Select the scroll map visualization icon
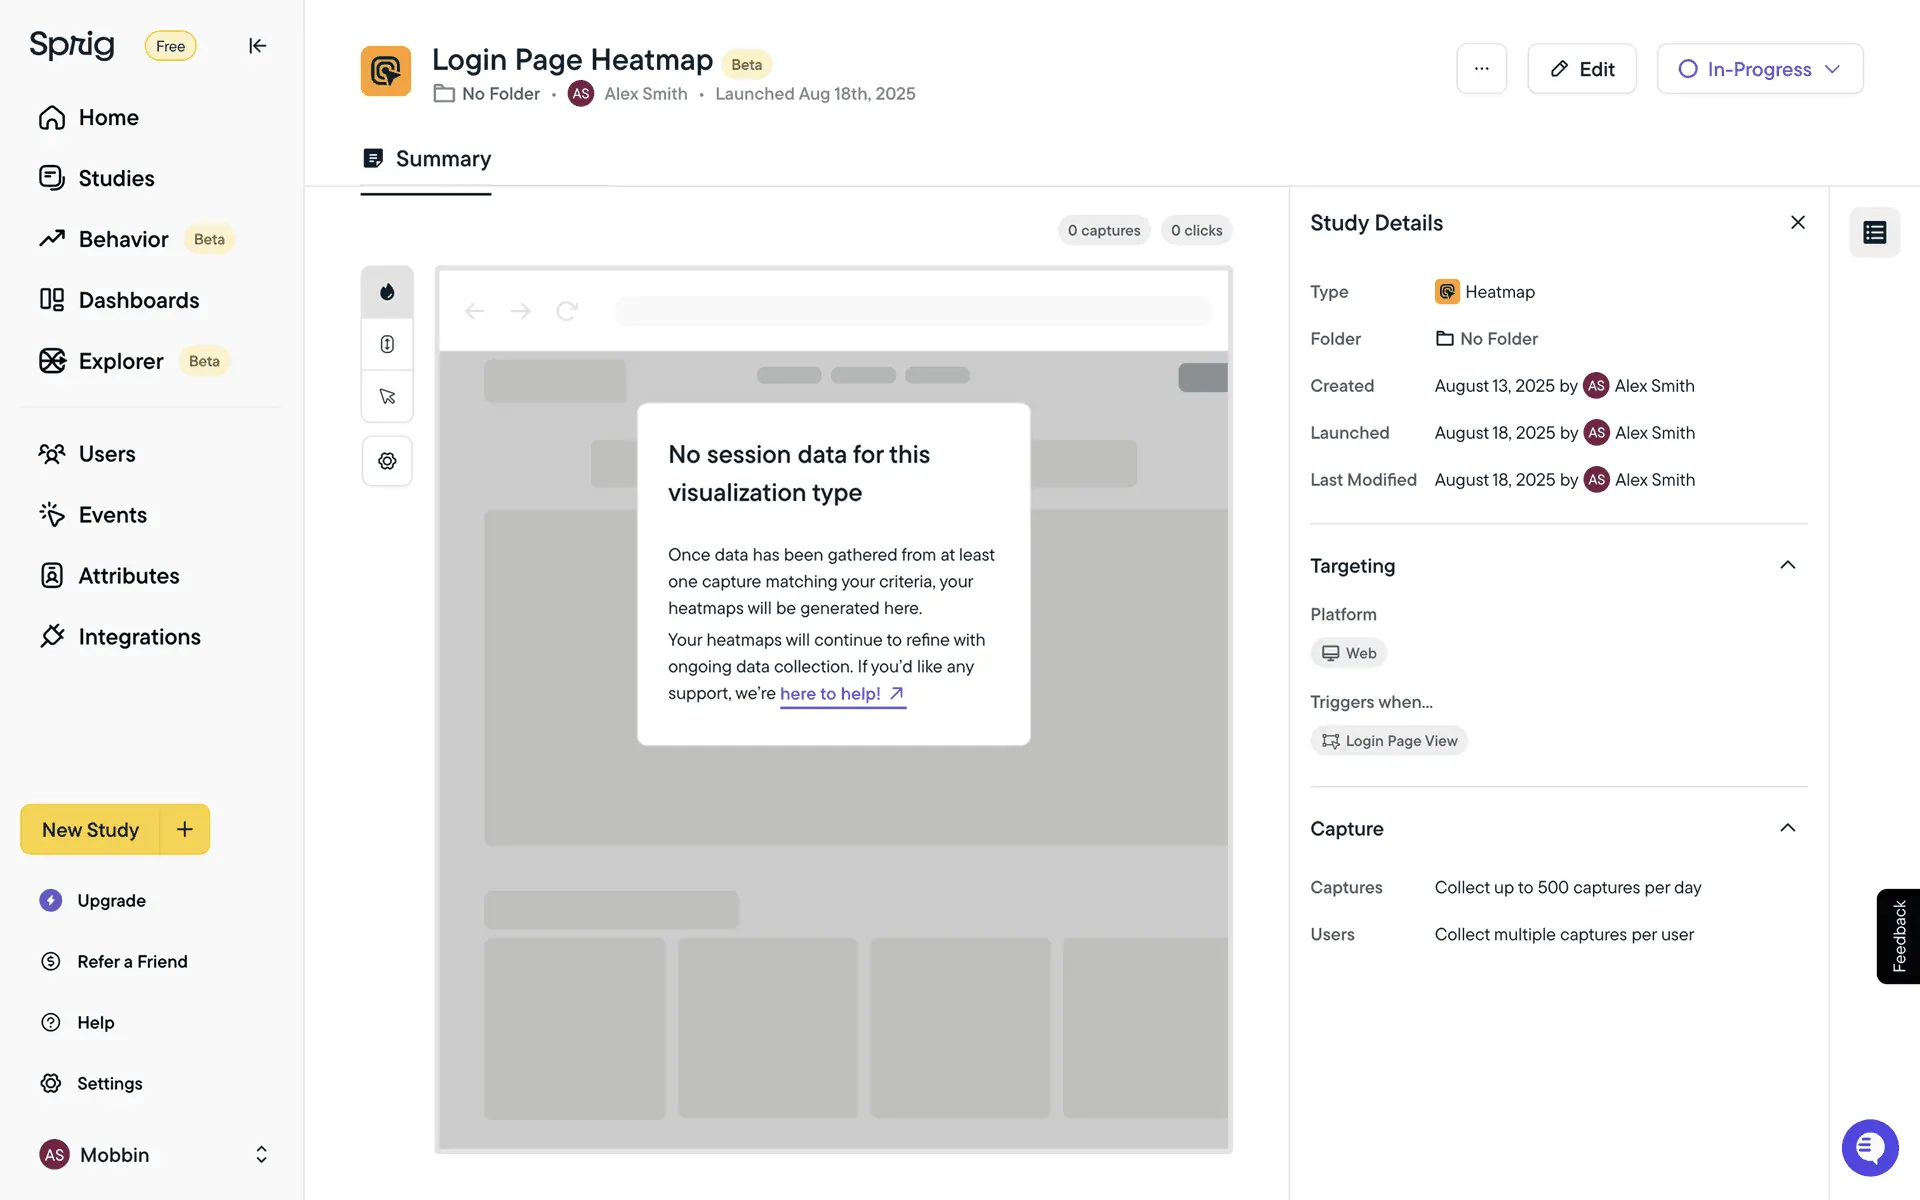 coord(387,344)
